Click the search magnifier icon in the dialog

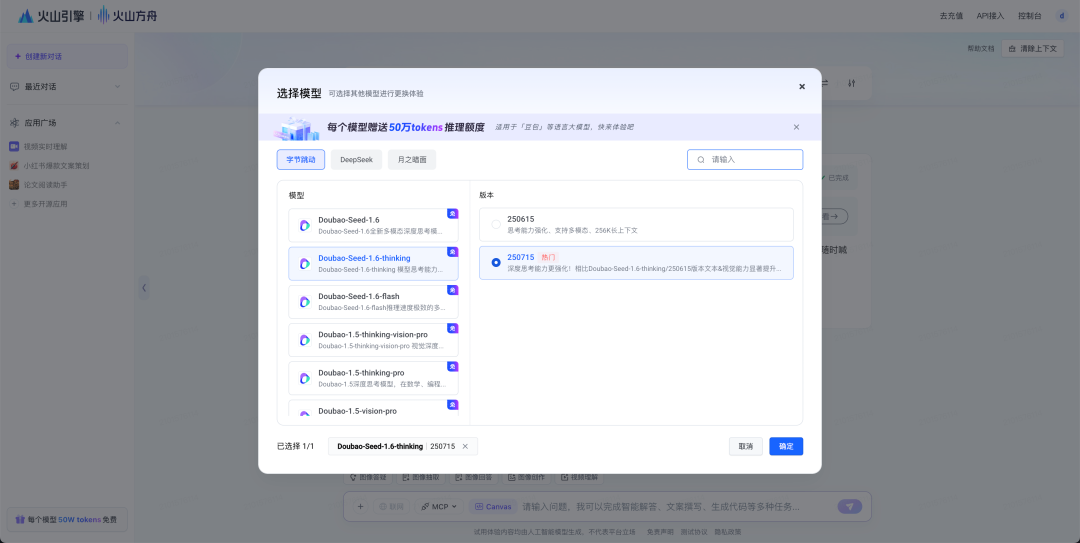tap(701, 160)
